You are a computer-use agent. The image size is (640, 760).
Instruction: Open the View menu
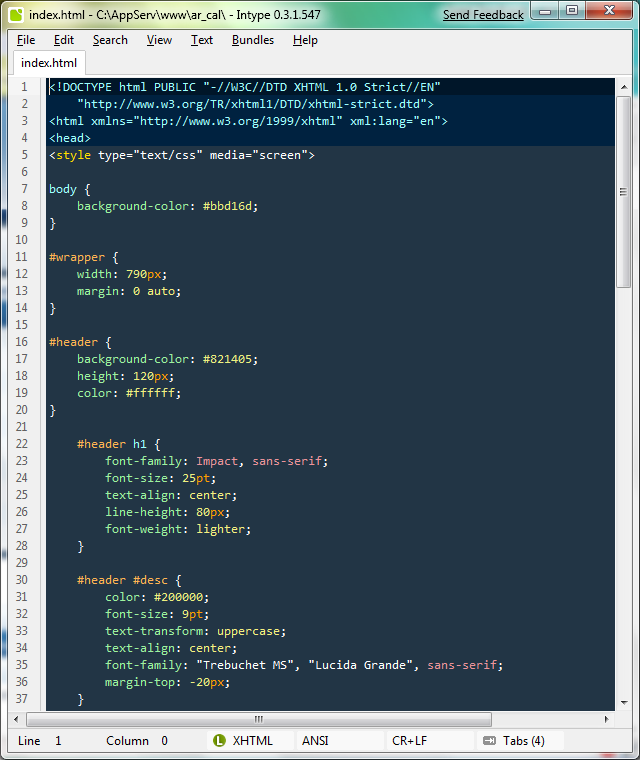(x=160, y=40)
